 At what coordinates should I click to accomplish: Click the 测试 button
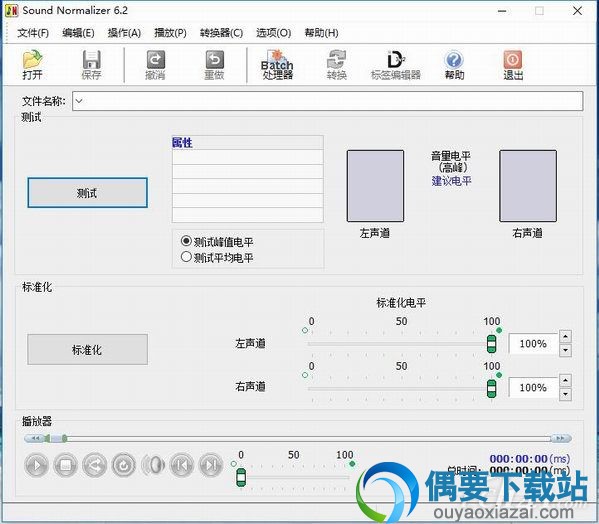pos(87,193)
